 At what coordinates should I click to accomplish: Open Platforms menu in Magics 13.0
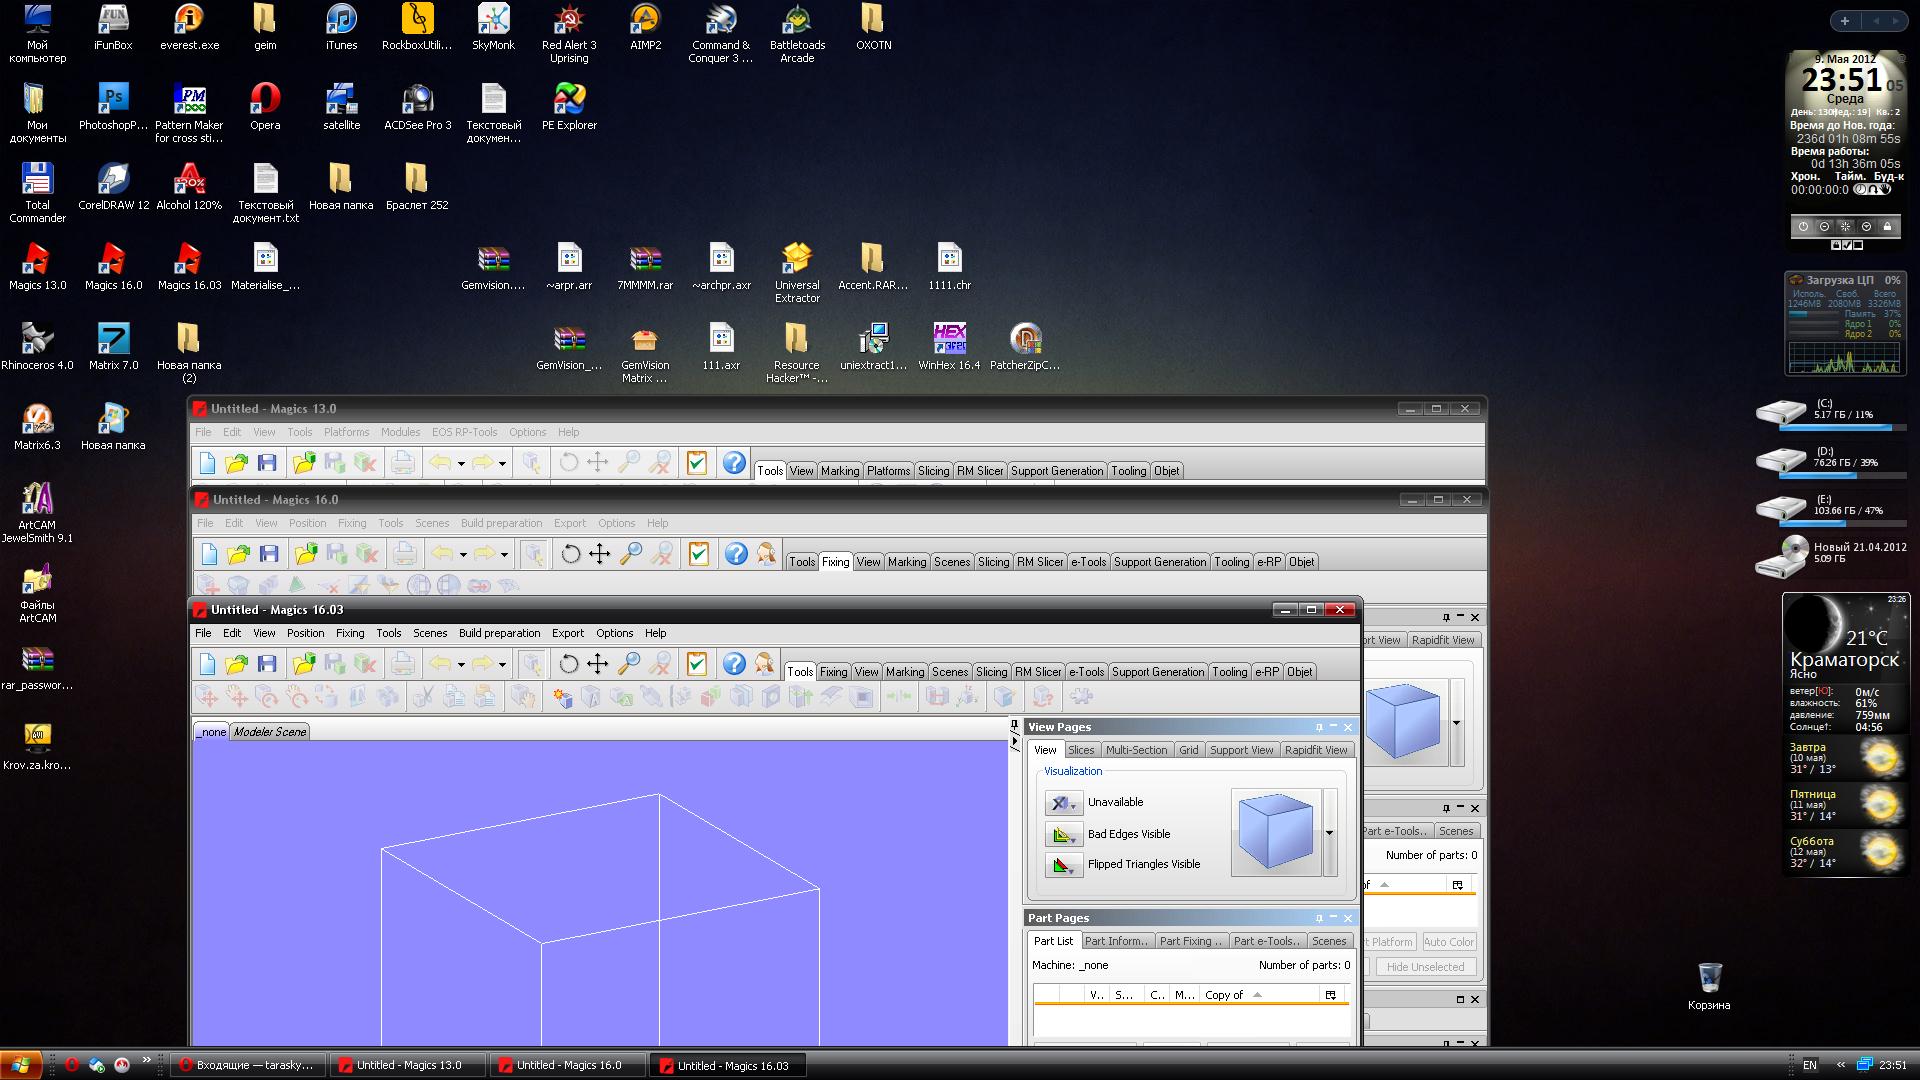pyautogui.click(x=346, y=432)
